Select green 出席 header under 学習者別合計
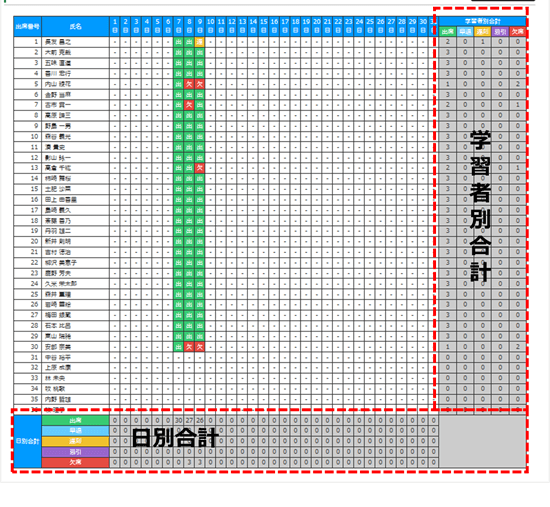The image size is (550, 507). (448, 32)
